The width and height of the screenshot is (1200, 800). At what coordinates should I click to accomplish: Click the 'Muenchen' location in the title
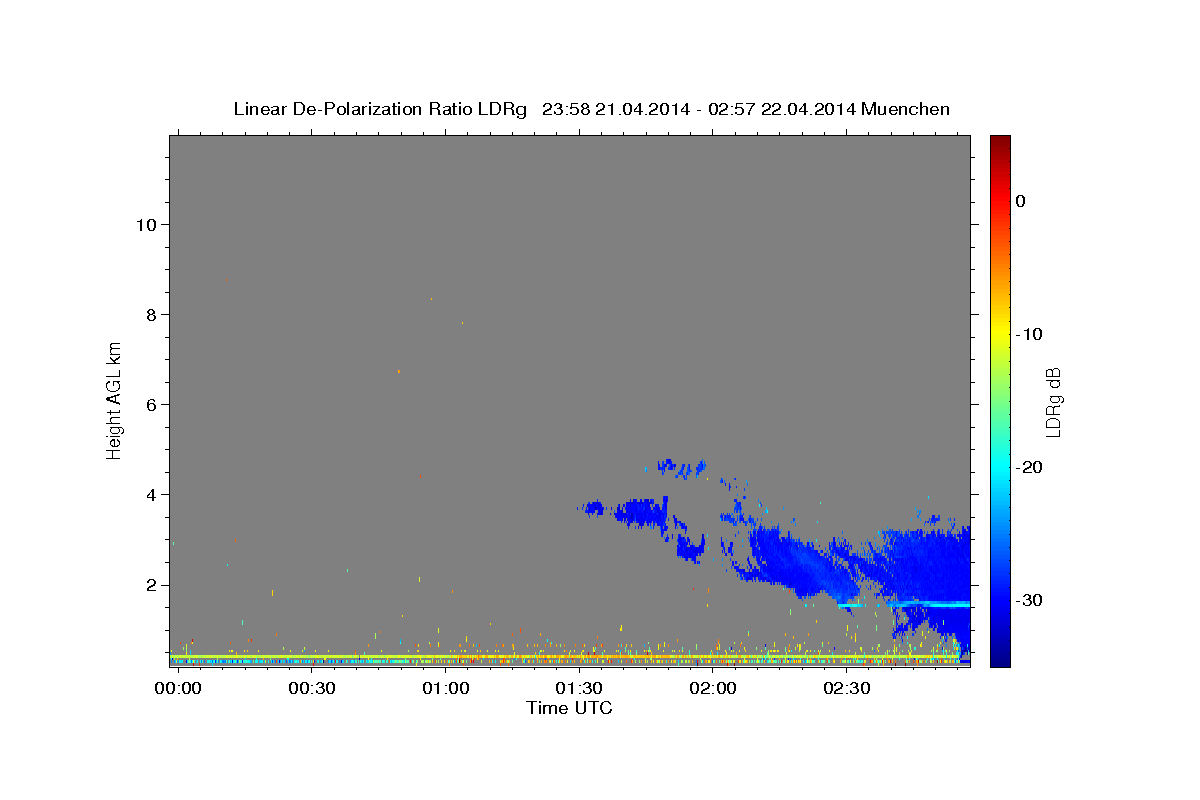coord(906,109)
